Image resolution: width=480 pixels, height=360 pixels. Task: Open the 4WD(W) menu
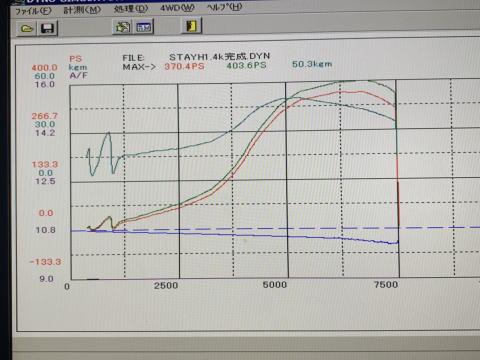(177, 8)
